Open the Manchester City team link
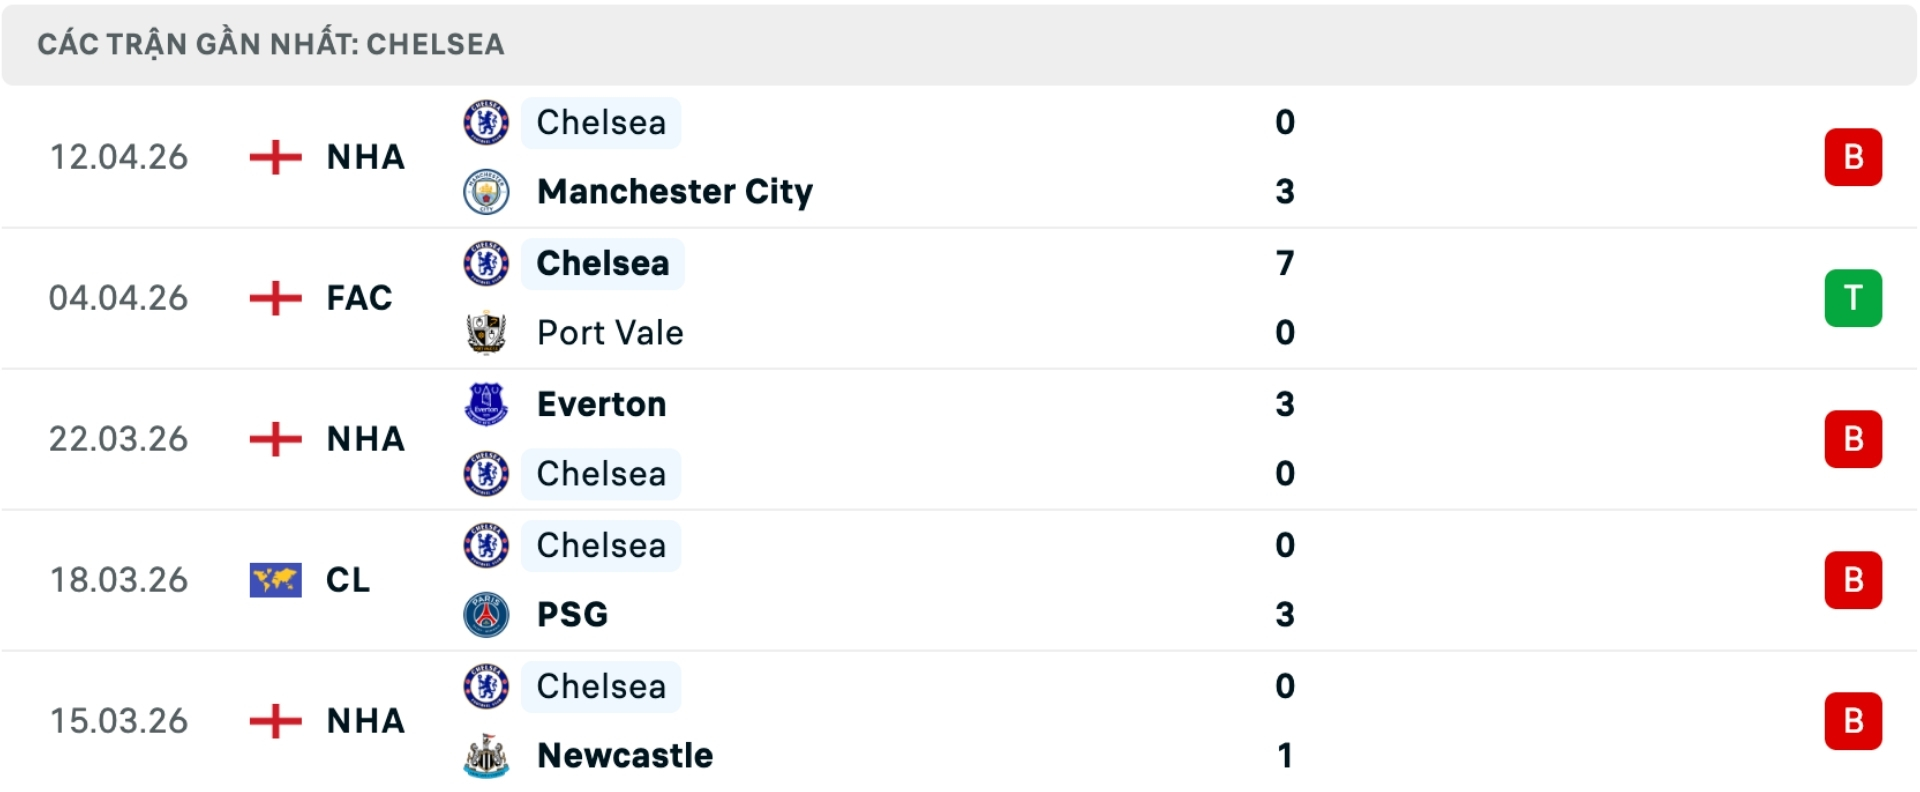The height and width of the screenshot is (792, 1920). click(674, 191)
